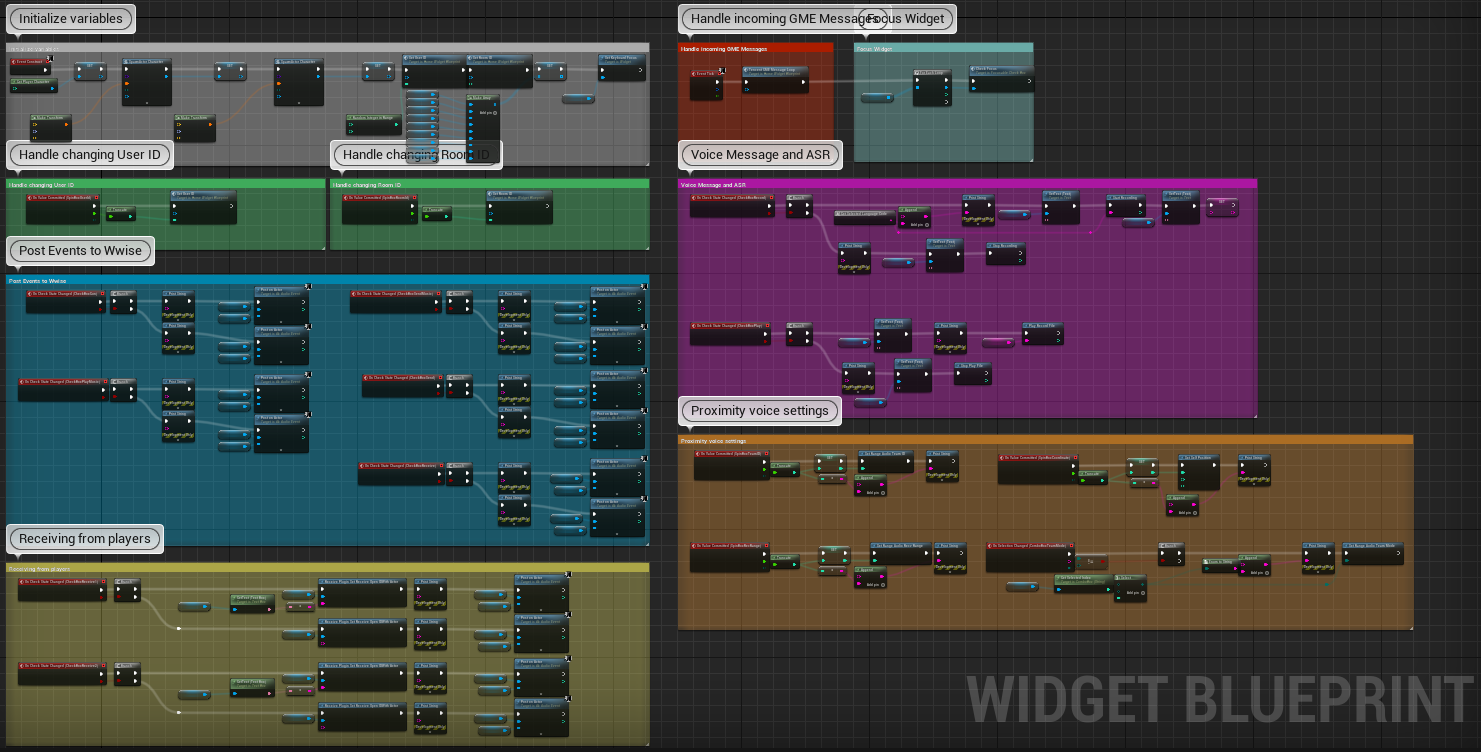This screenshot has width=1481, height=752.
Task: Select the ForEach Loop node in Focus Widget
Action: click(931, 73)
